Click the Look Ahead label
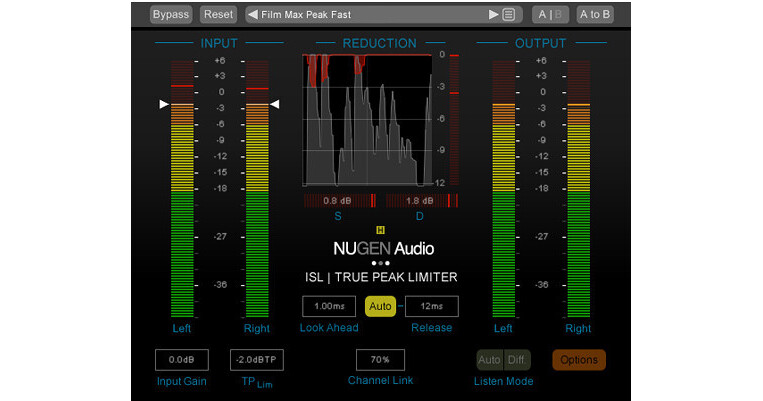Image resolution: width=763 pixels, height=401 pixels. (x=329, y=328)
